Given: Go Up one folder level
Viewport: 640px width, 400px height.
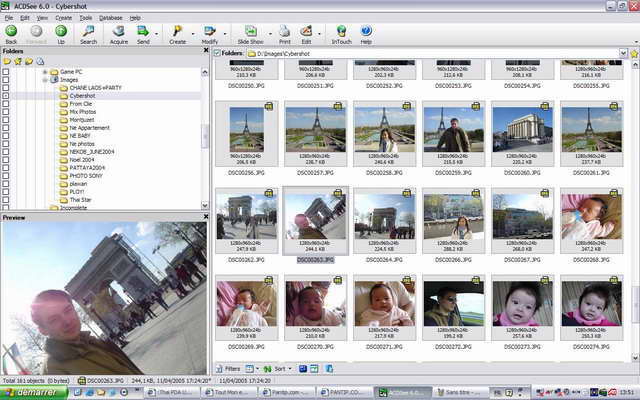Looking at the screenshot, I should point(61,31).
